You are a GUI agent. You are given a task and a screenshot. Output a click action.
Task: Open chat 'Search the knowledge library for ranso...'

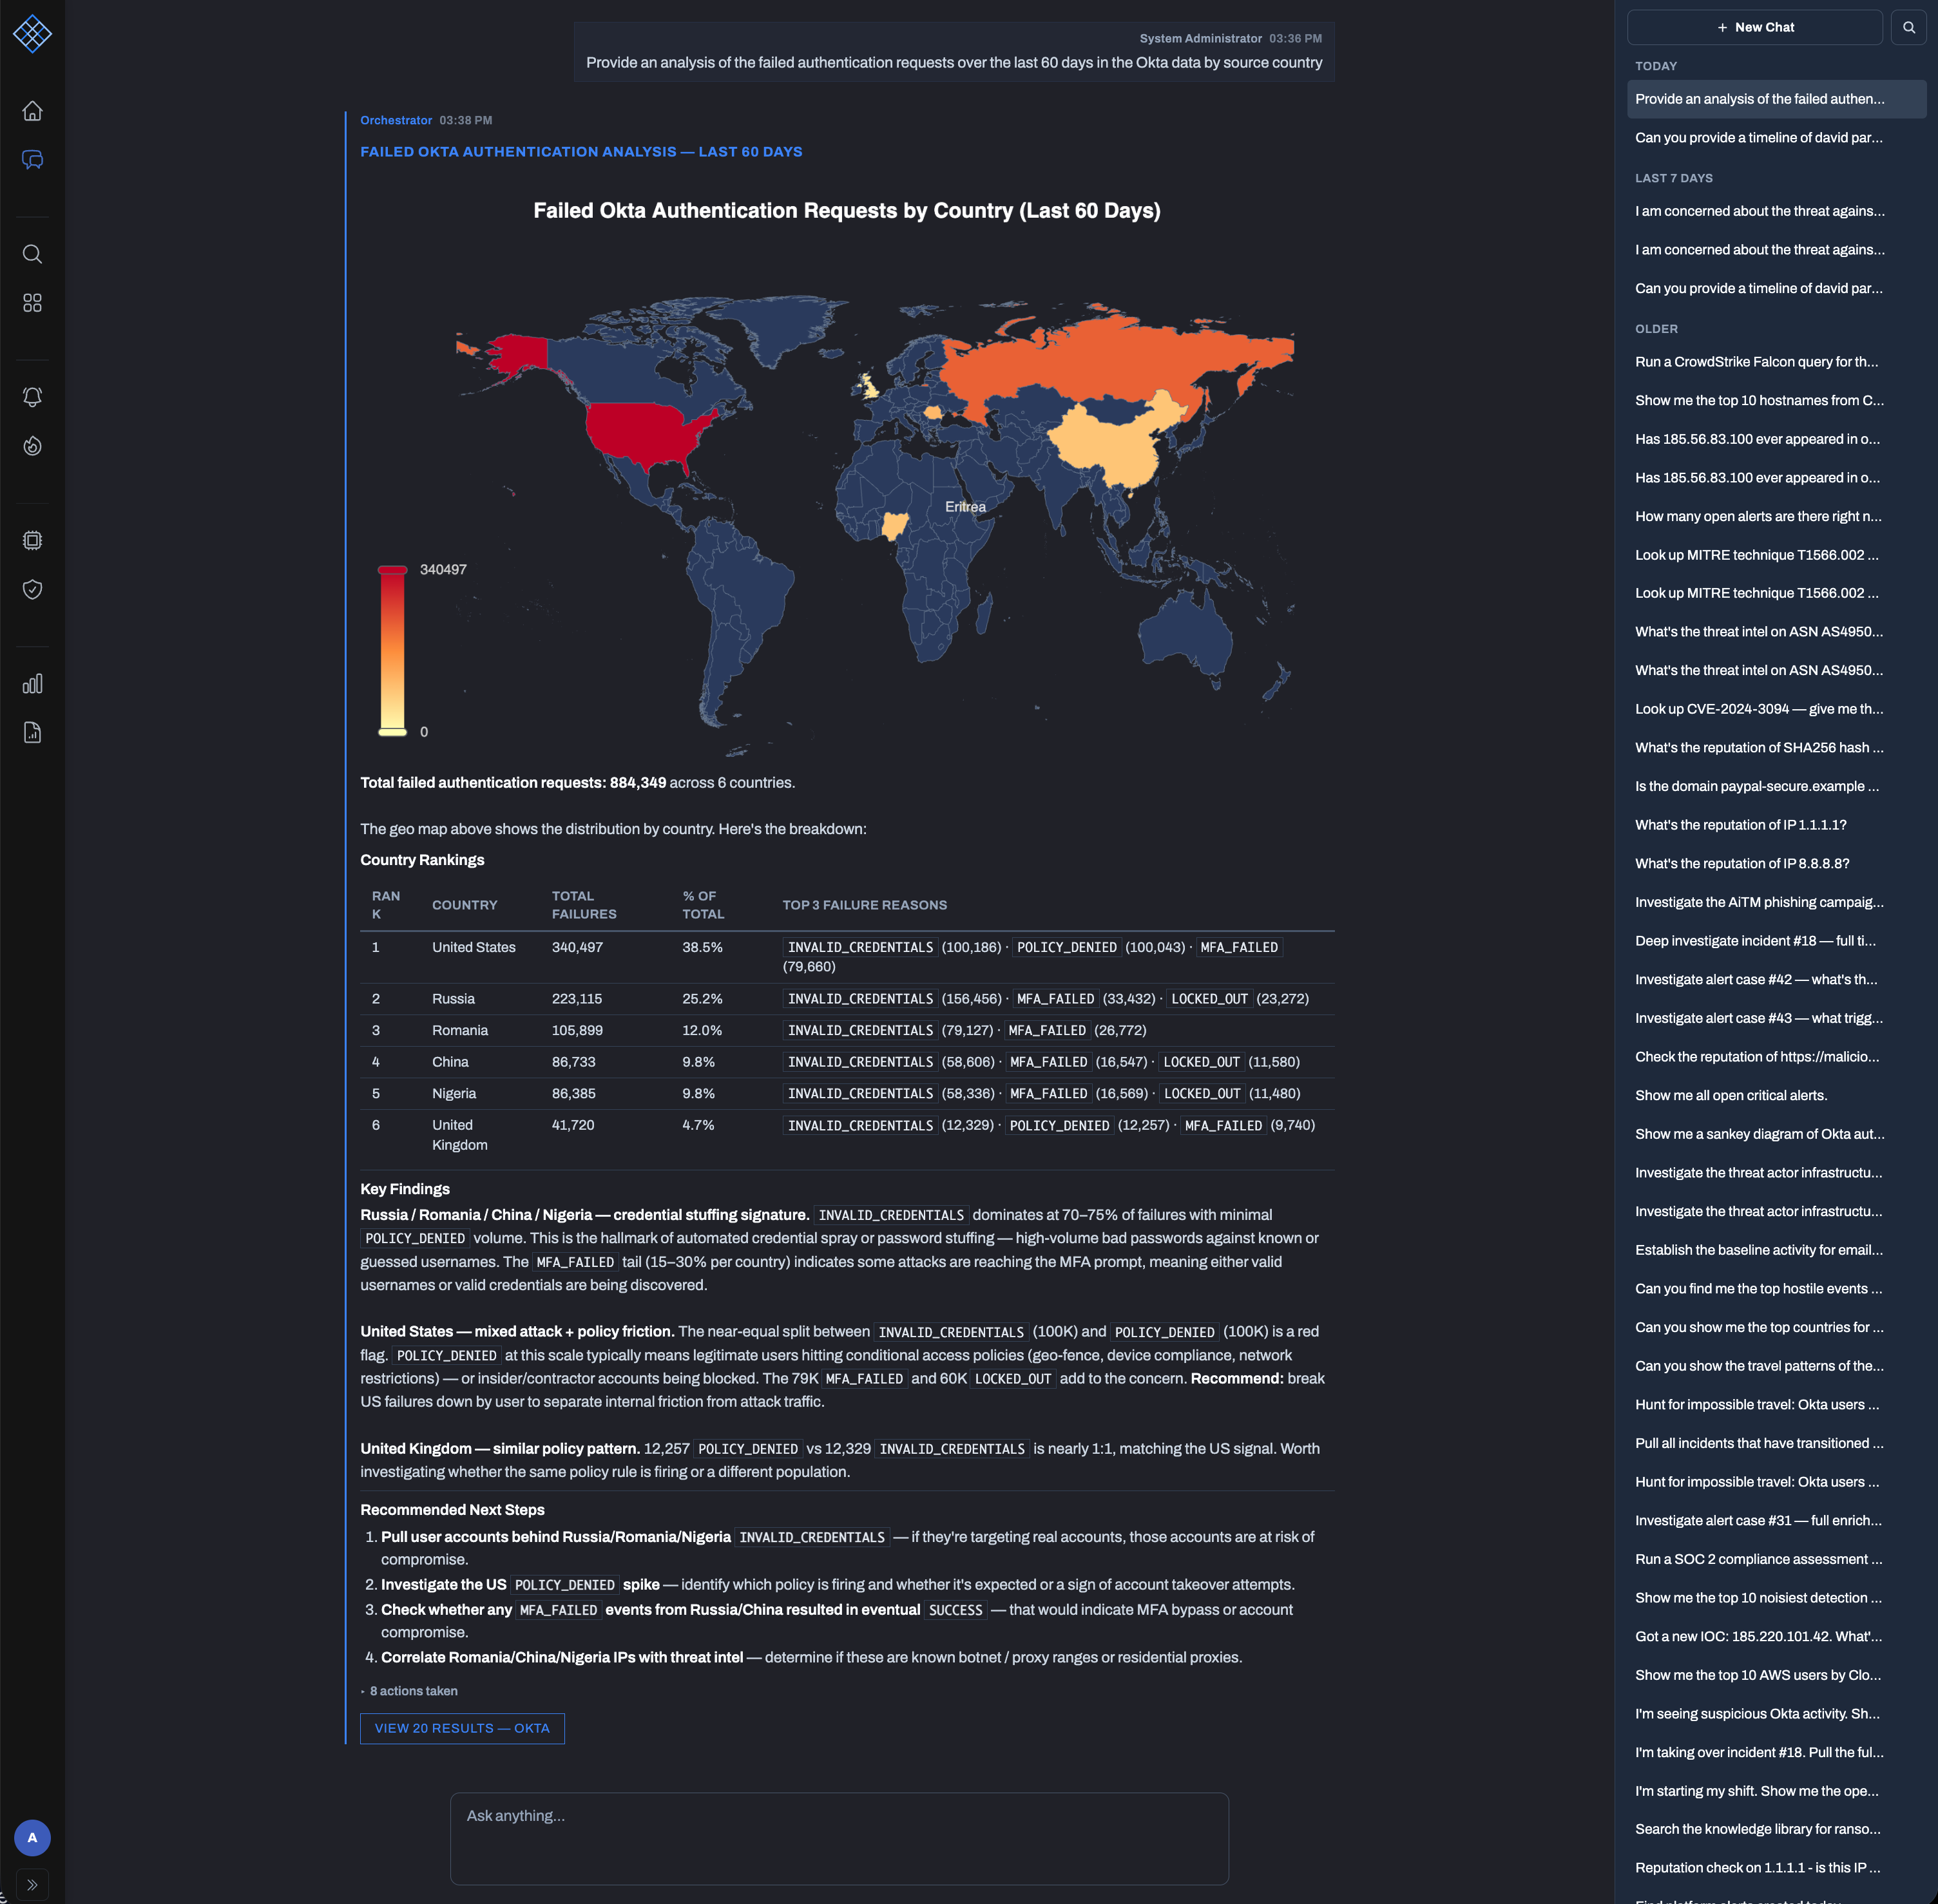click(x=1776, y=1830)
